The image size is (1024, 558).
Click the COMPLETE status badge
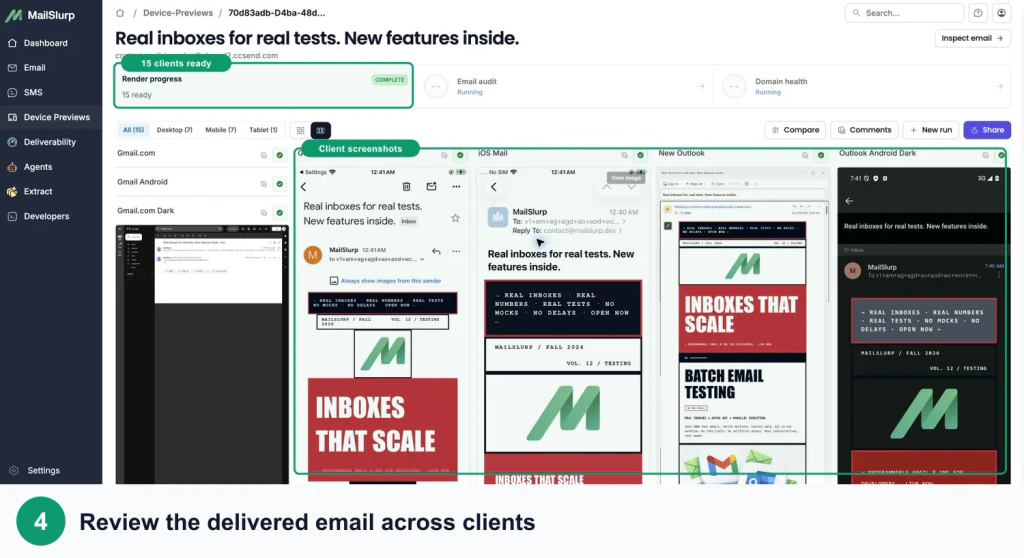pyautogui.click(x=389, y=80)
